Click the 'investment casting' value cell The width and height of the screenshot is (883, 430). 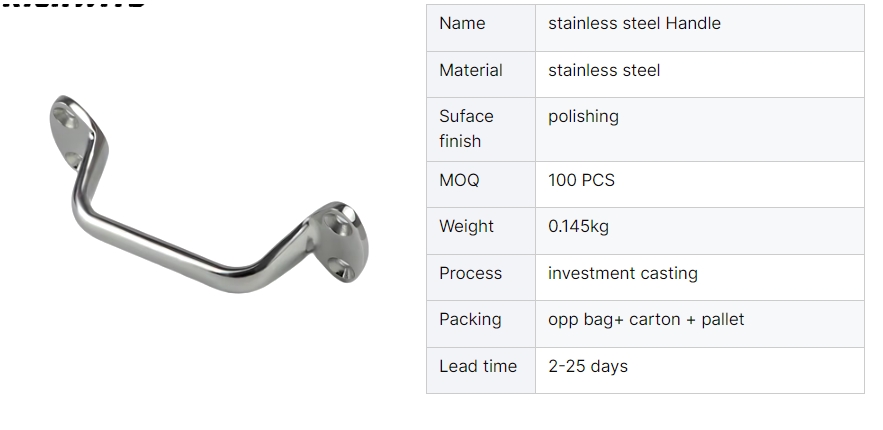tap(699, 277)
